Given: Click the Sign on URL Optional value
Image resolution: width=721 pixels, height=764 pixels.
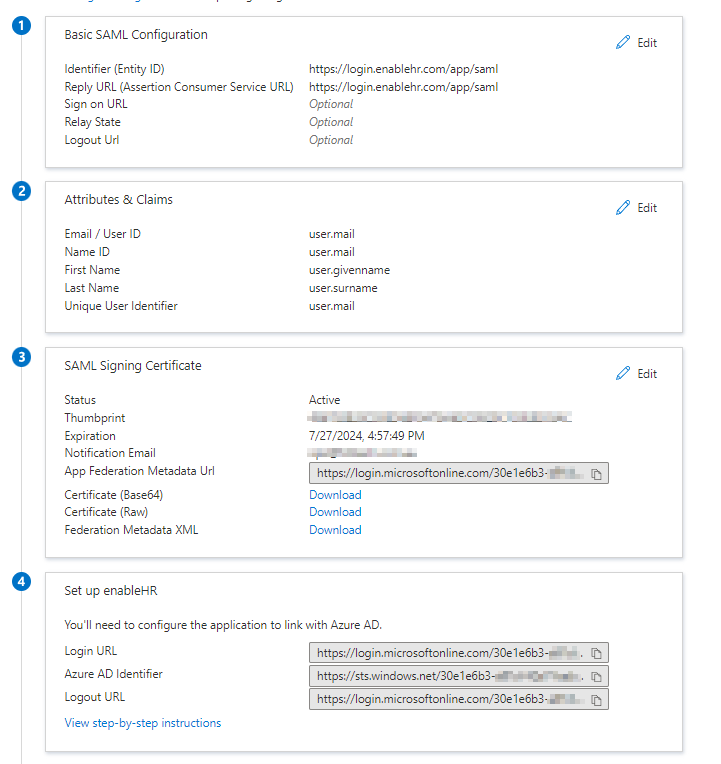Looking at the screenshot, I should [331, 104].
